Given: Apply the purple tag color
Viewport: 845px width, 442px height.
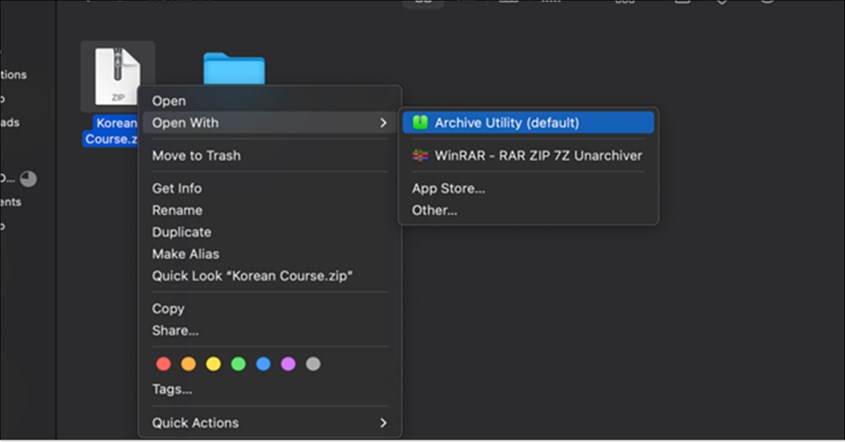Looking at the screenshot, I should coord(288,364).
